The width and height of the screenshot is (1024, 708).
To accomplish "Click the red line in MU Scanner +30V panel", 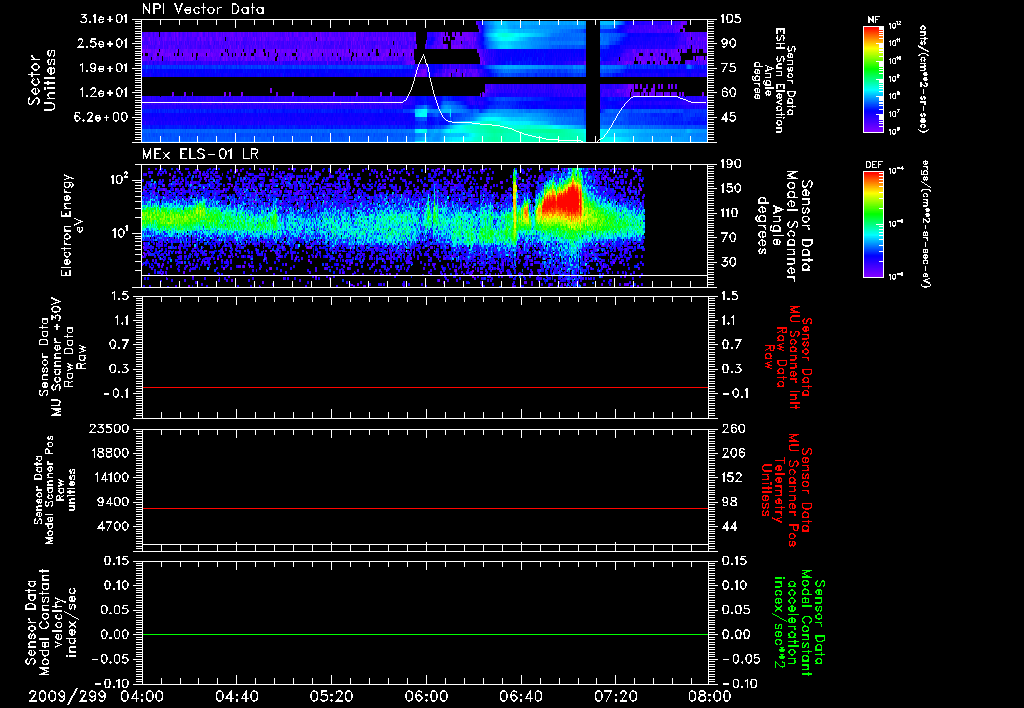I will click(x=425, y=387).
